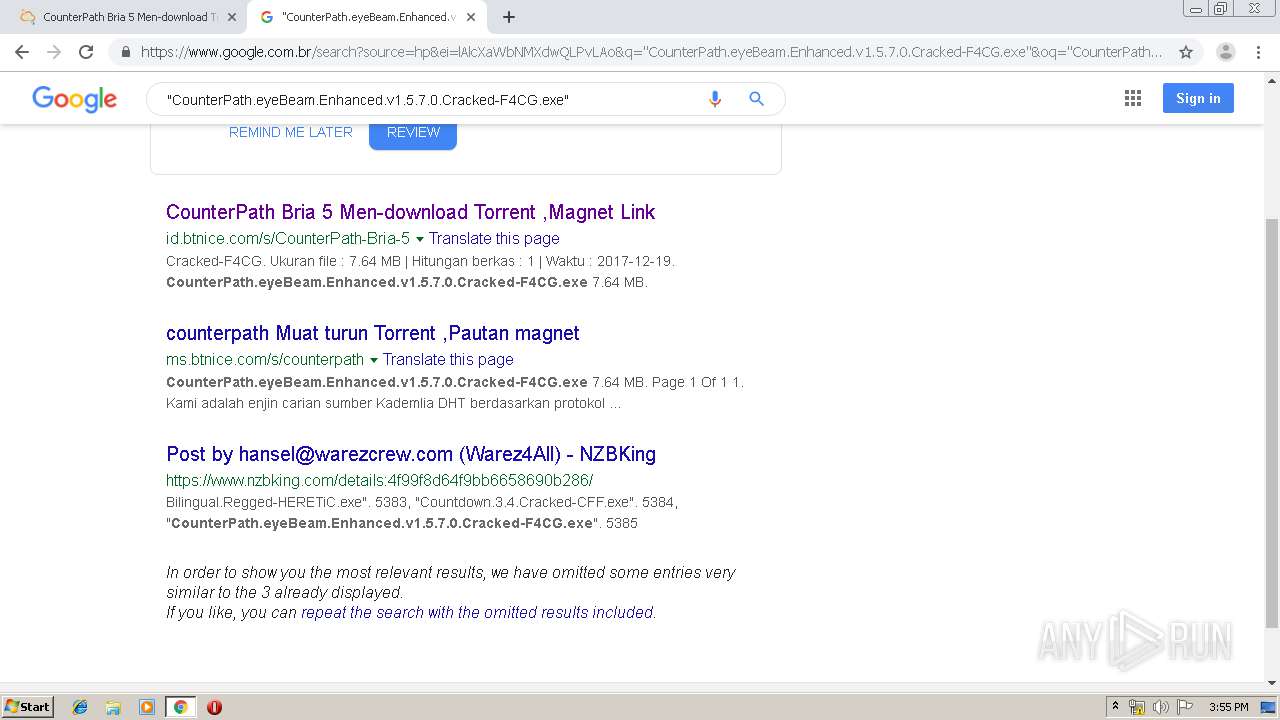1280x720 pixels.
Task: Open counterpath Muat turun Torrent result
Action: pos(373,333)
